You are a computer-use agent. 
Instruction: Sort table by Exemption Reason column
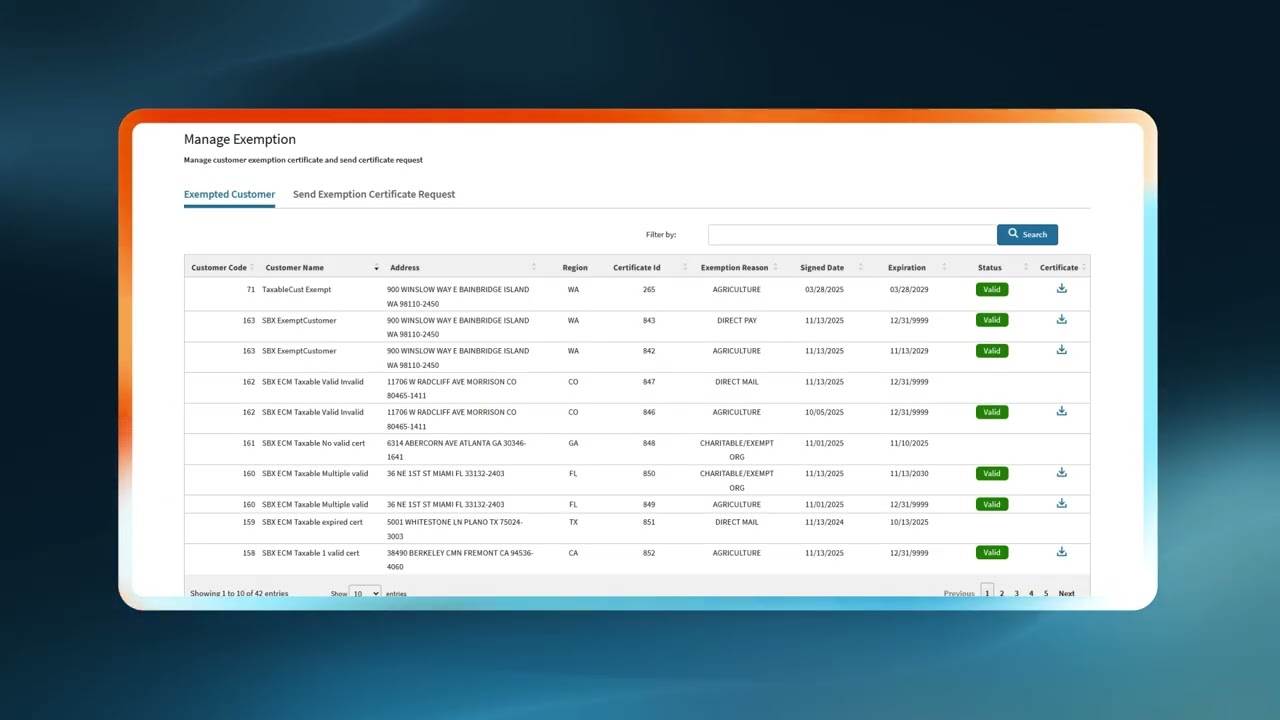point(737,267)
